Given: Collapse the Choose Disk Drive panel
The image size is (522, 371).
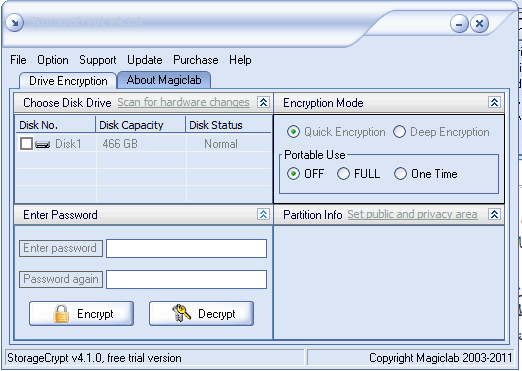Looking at the screenshot, I should (263, 102).
